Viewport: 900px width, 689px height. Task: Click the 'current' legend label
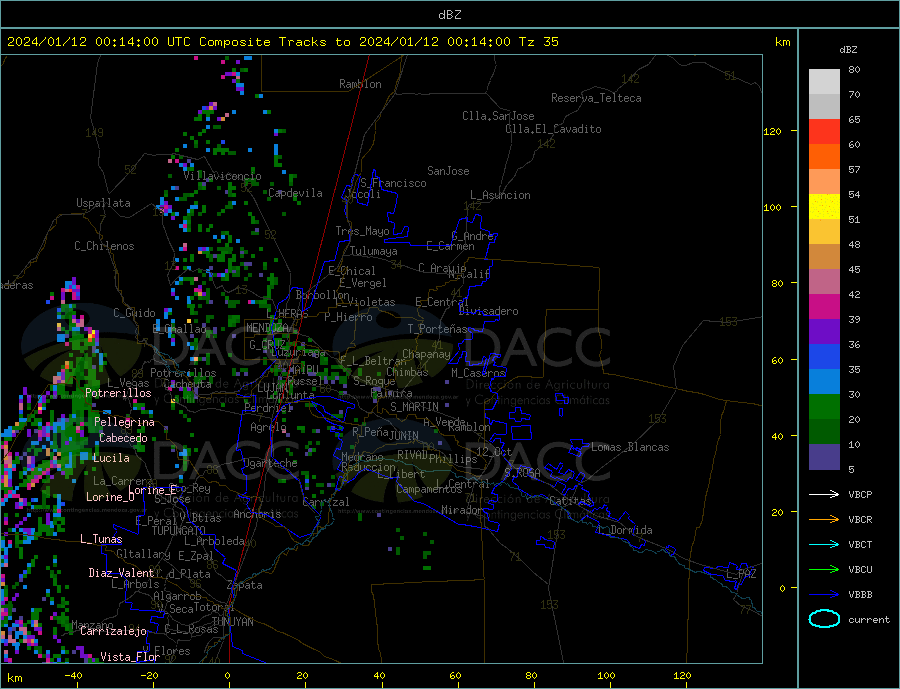pyautogui.click(x=869, y=620)
